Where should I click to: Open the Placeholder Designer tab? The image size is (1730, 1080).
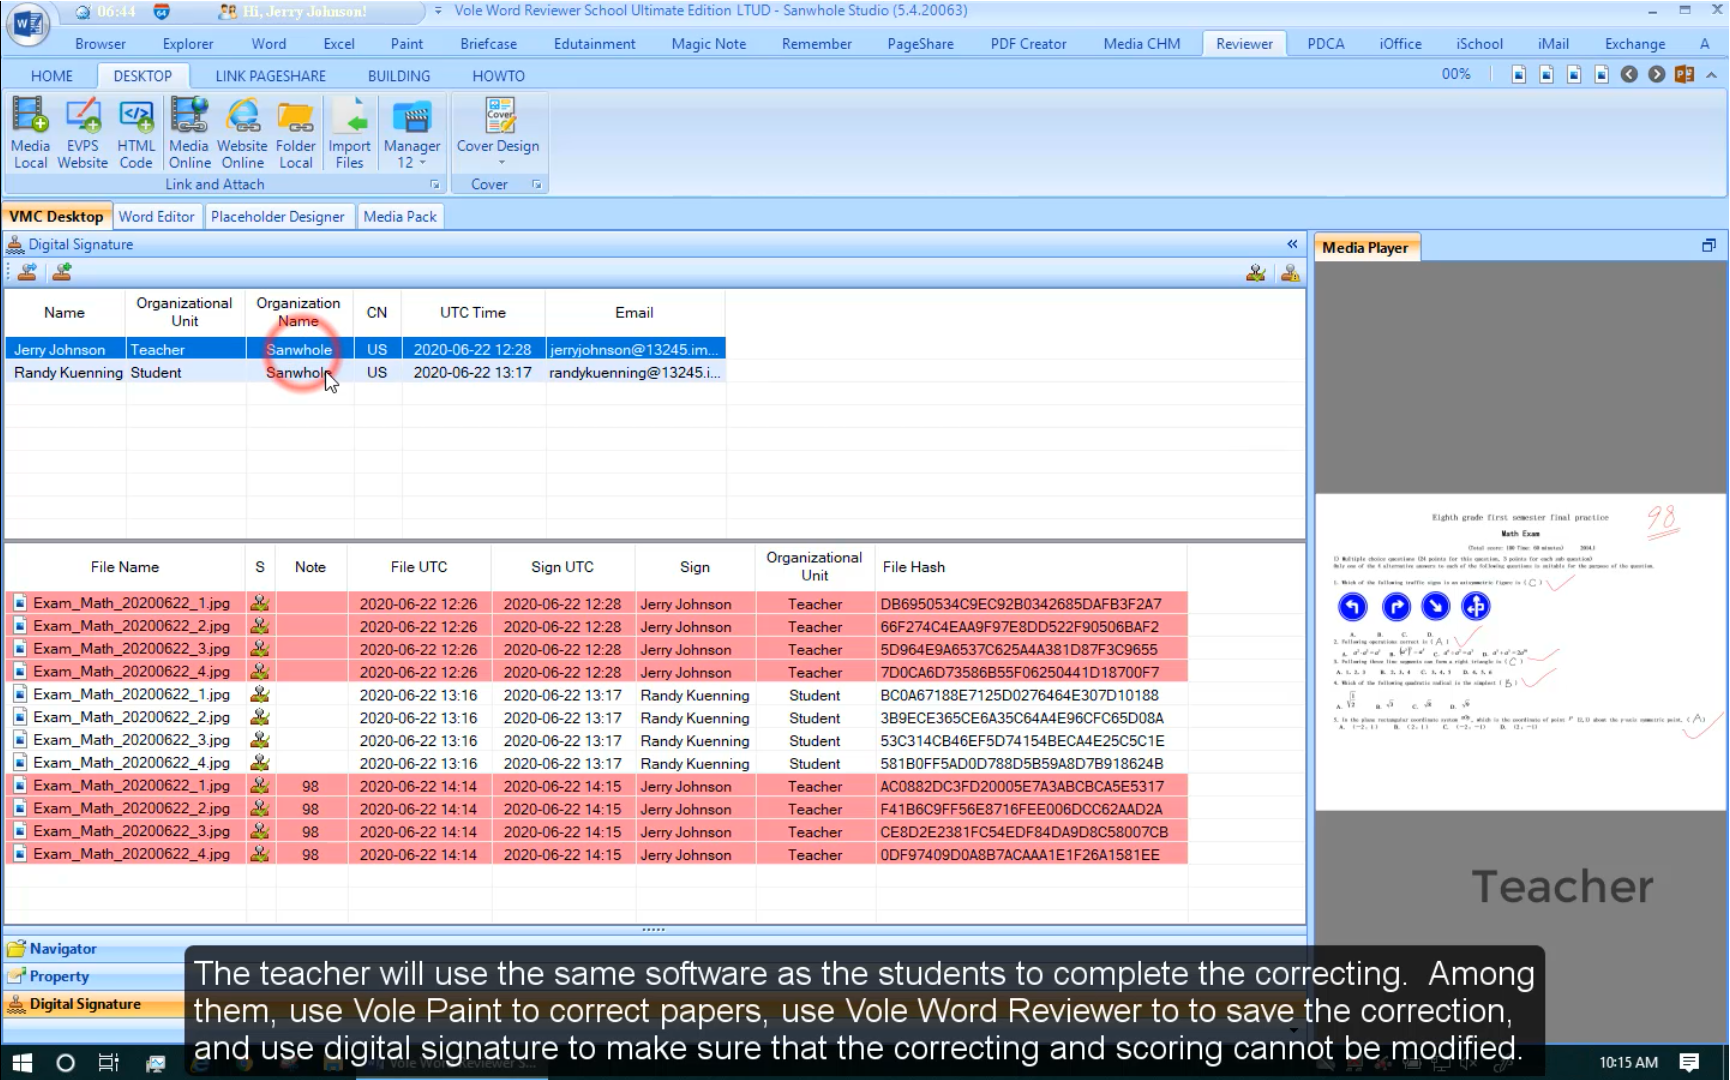tap(277, 216)
